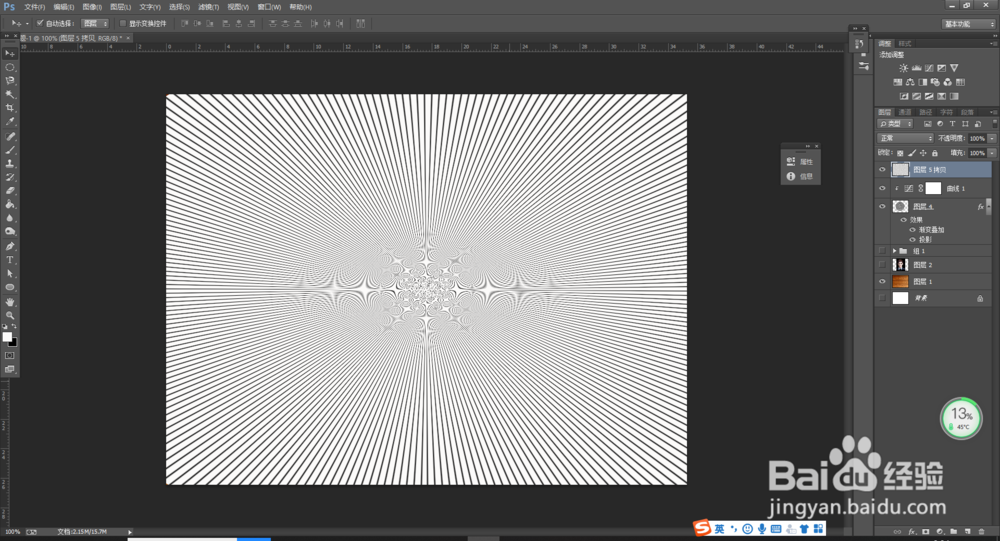Switch to the 通道 tab
Viewport: 1000px width, 541px height.
[x=905, y=112]
